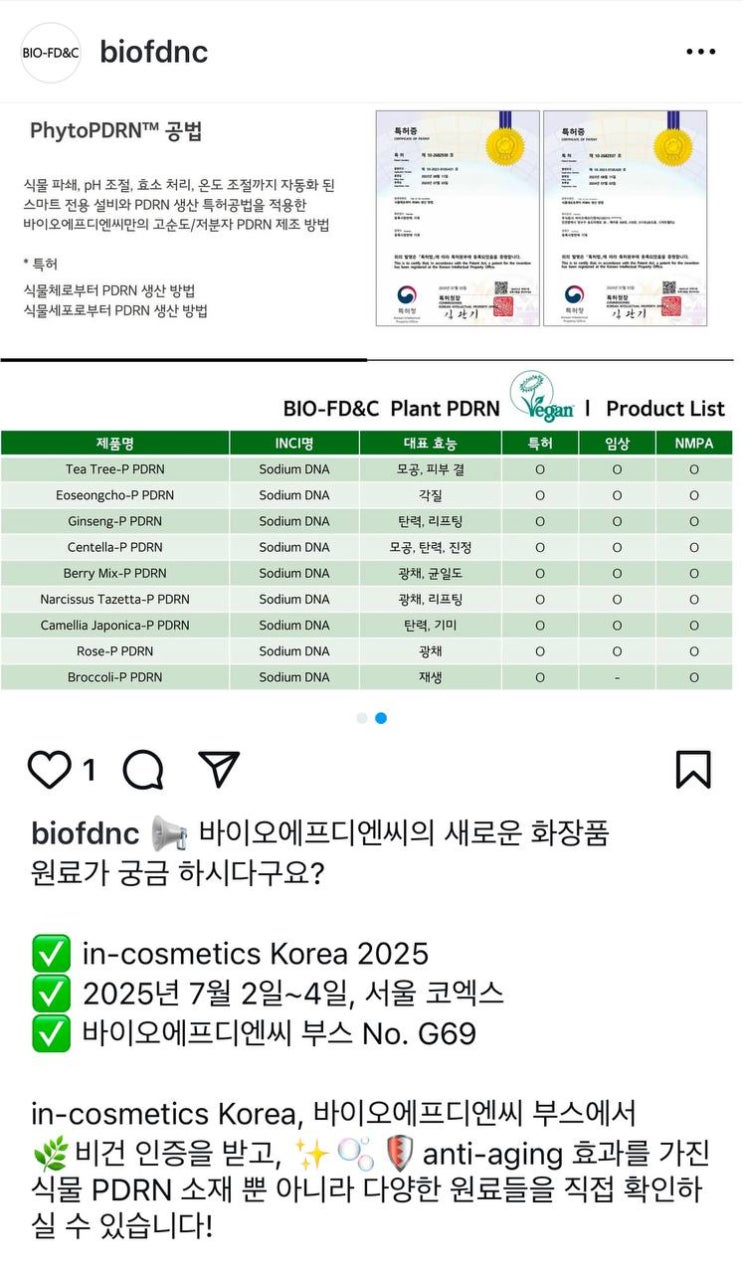
Task: Open the three-dot more options menu
Action: [x=700, y=52]
